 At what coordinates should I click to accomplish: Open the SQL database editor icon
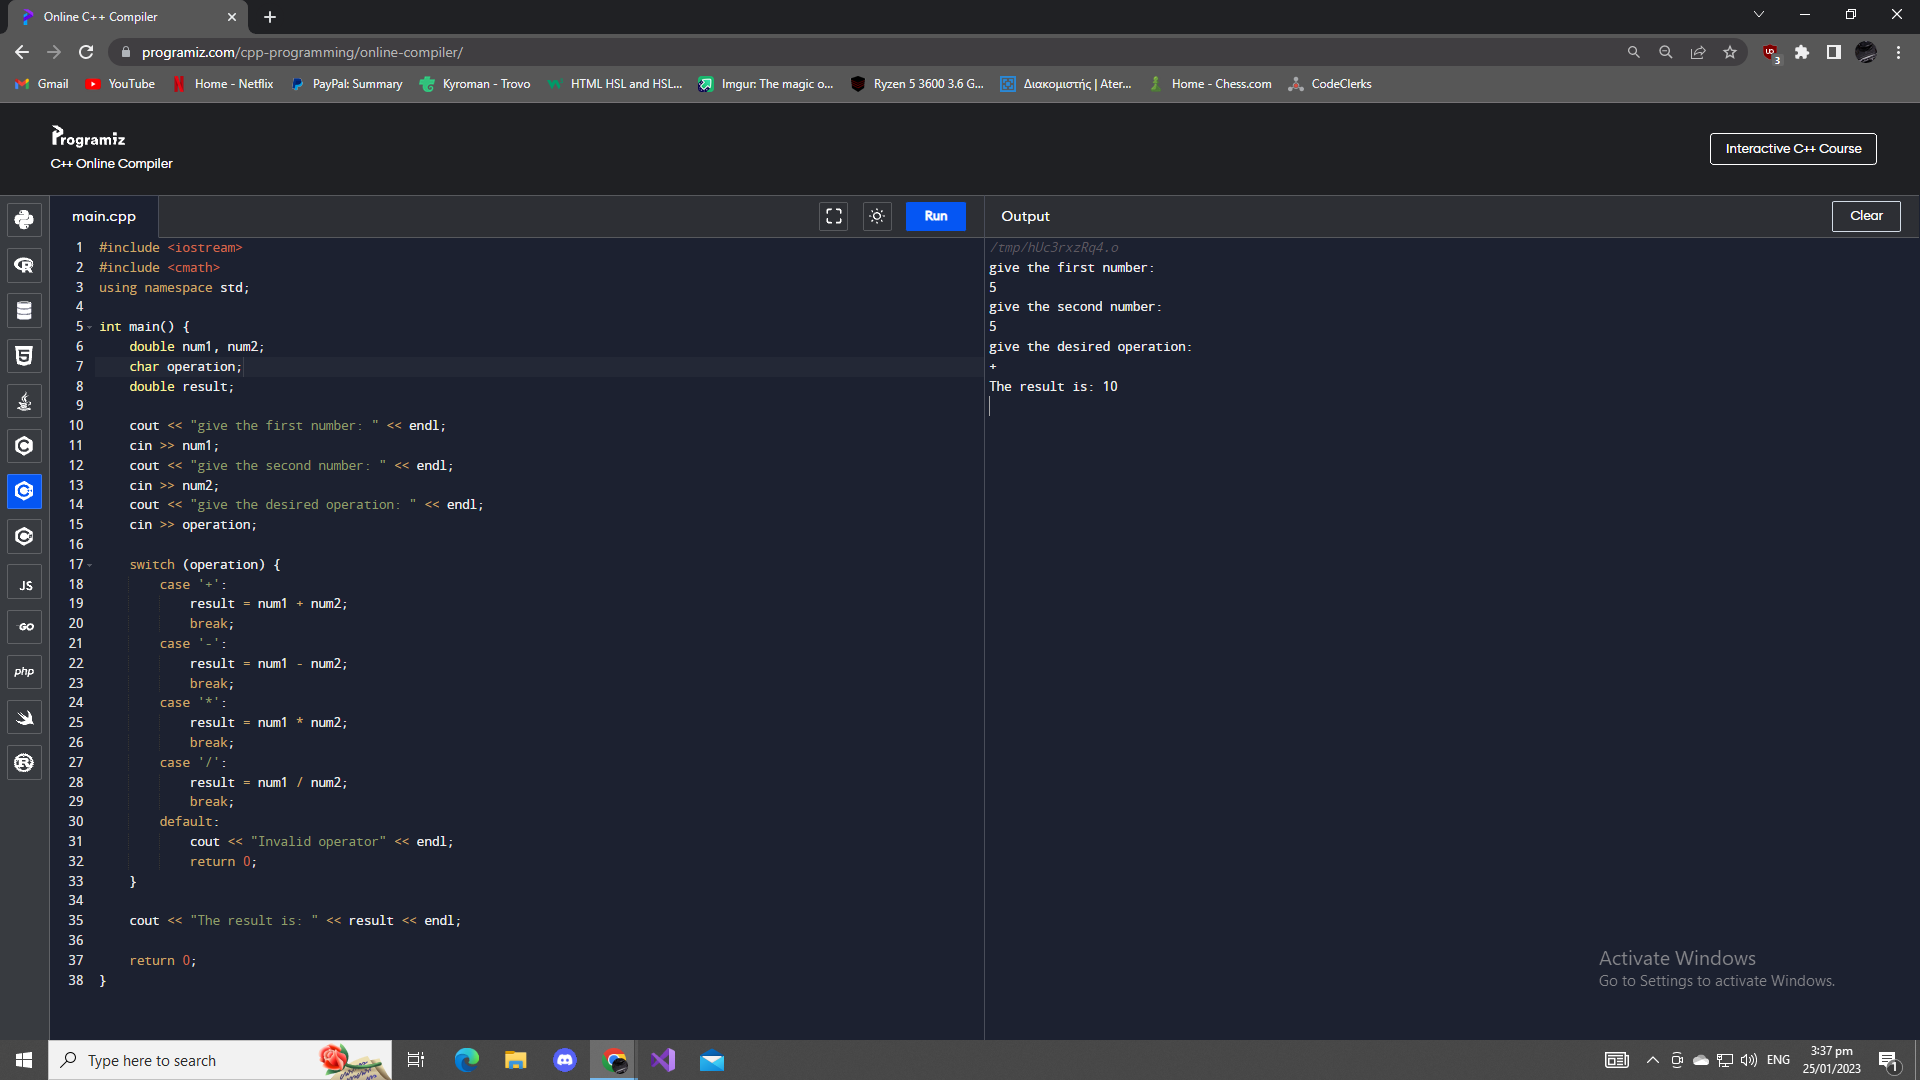pyautogui.click(x=24, y=310)
